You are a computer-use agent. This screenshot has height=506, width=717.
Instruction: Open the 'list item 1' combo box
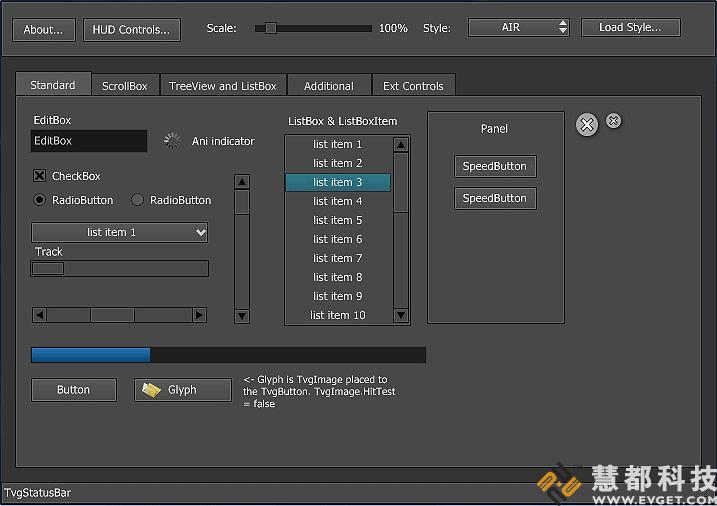click(x=119, y=232)
